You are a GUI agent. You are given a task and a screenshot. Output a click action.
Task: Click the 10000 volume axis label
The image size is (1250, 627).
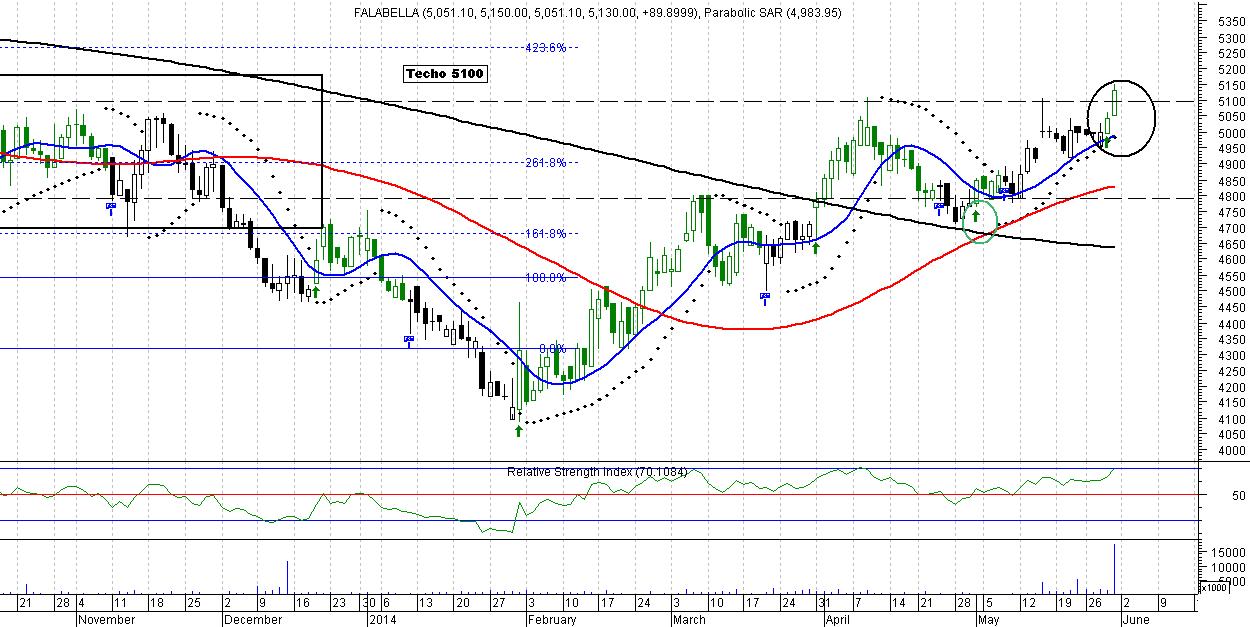(x=1231, y=568)
